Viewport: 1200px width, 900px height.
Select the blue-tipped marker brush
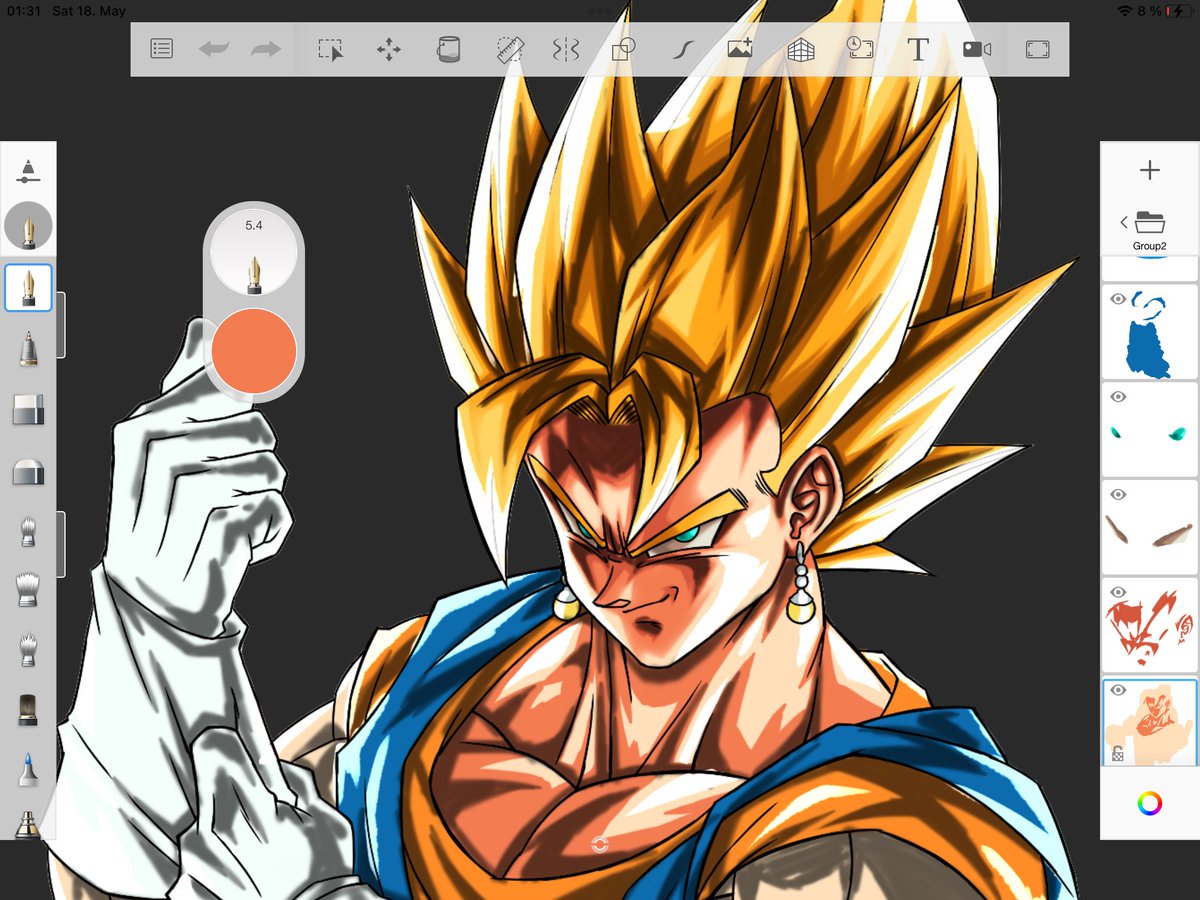pos(29,768)
